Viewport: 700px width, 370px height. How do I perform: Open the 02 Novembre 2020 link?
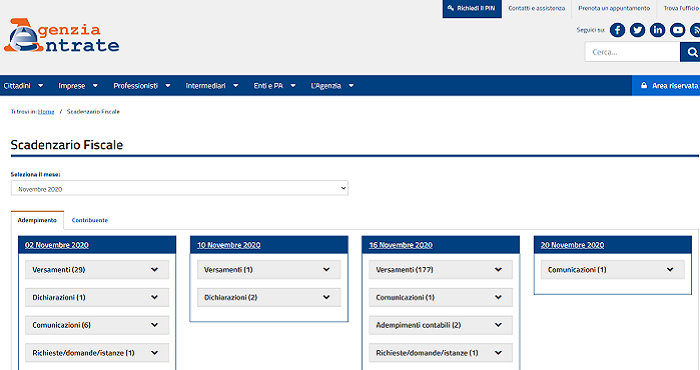57,245
